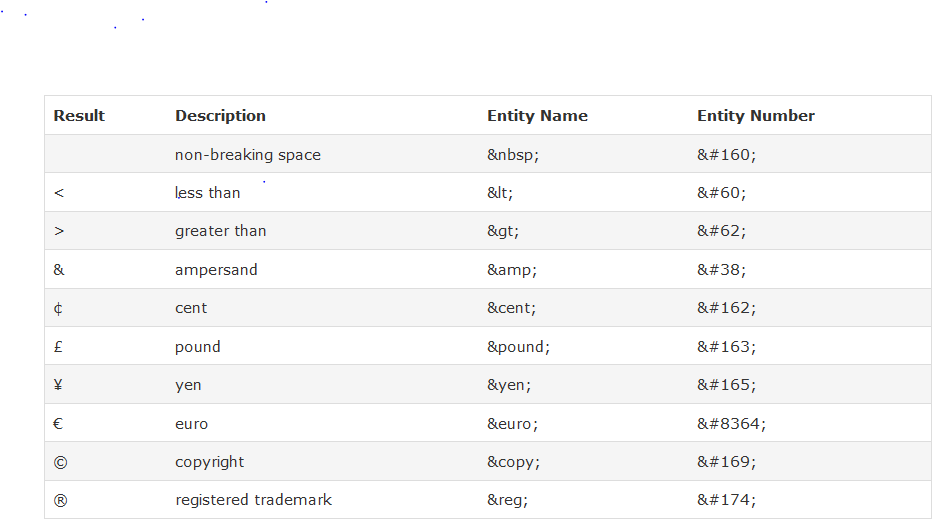Viewport: 933px width, 522px height.
Task: Click the Entity Number column header
Action: (x=755, y=116)
